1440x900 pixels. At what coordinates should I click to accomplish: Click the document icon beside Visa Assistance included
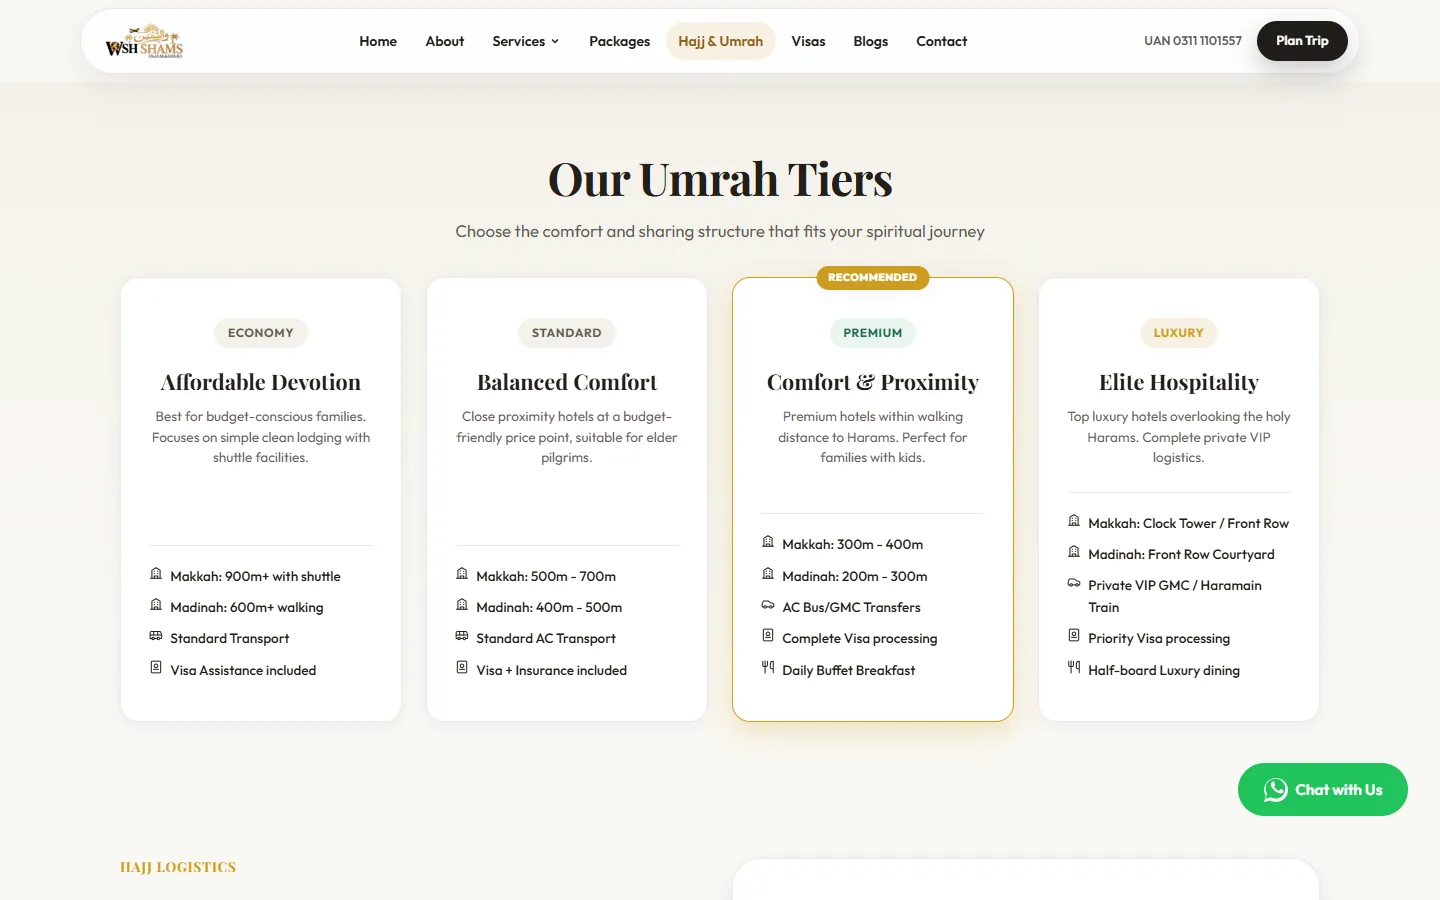(156, 667)
